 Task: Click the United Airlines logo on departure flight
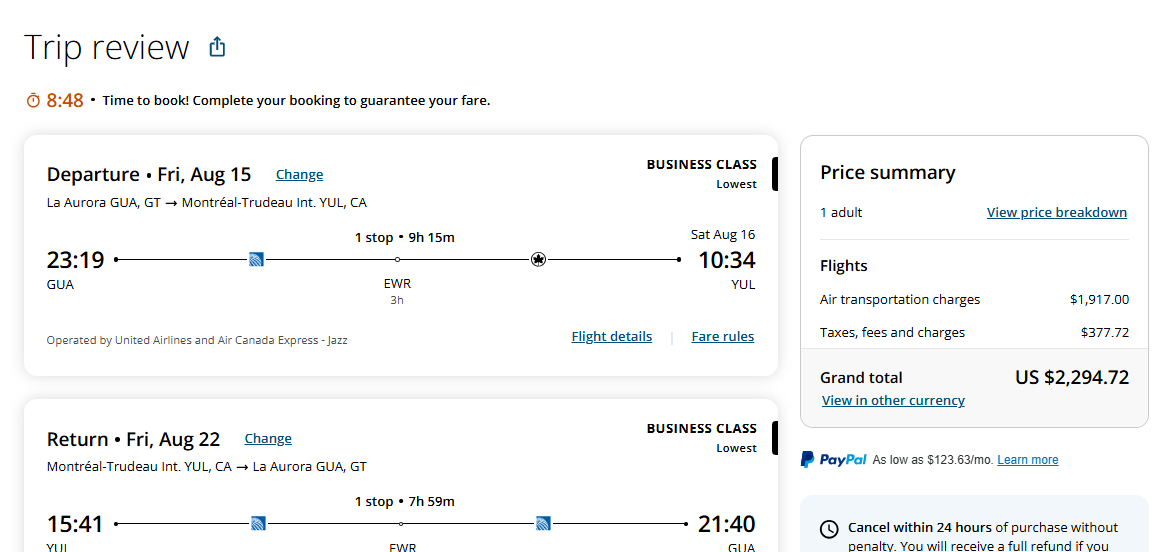click(x=257, y=260)
